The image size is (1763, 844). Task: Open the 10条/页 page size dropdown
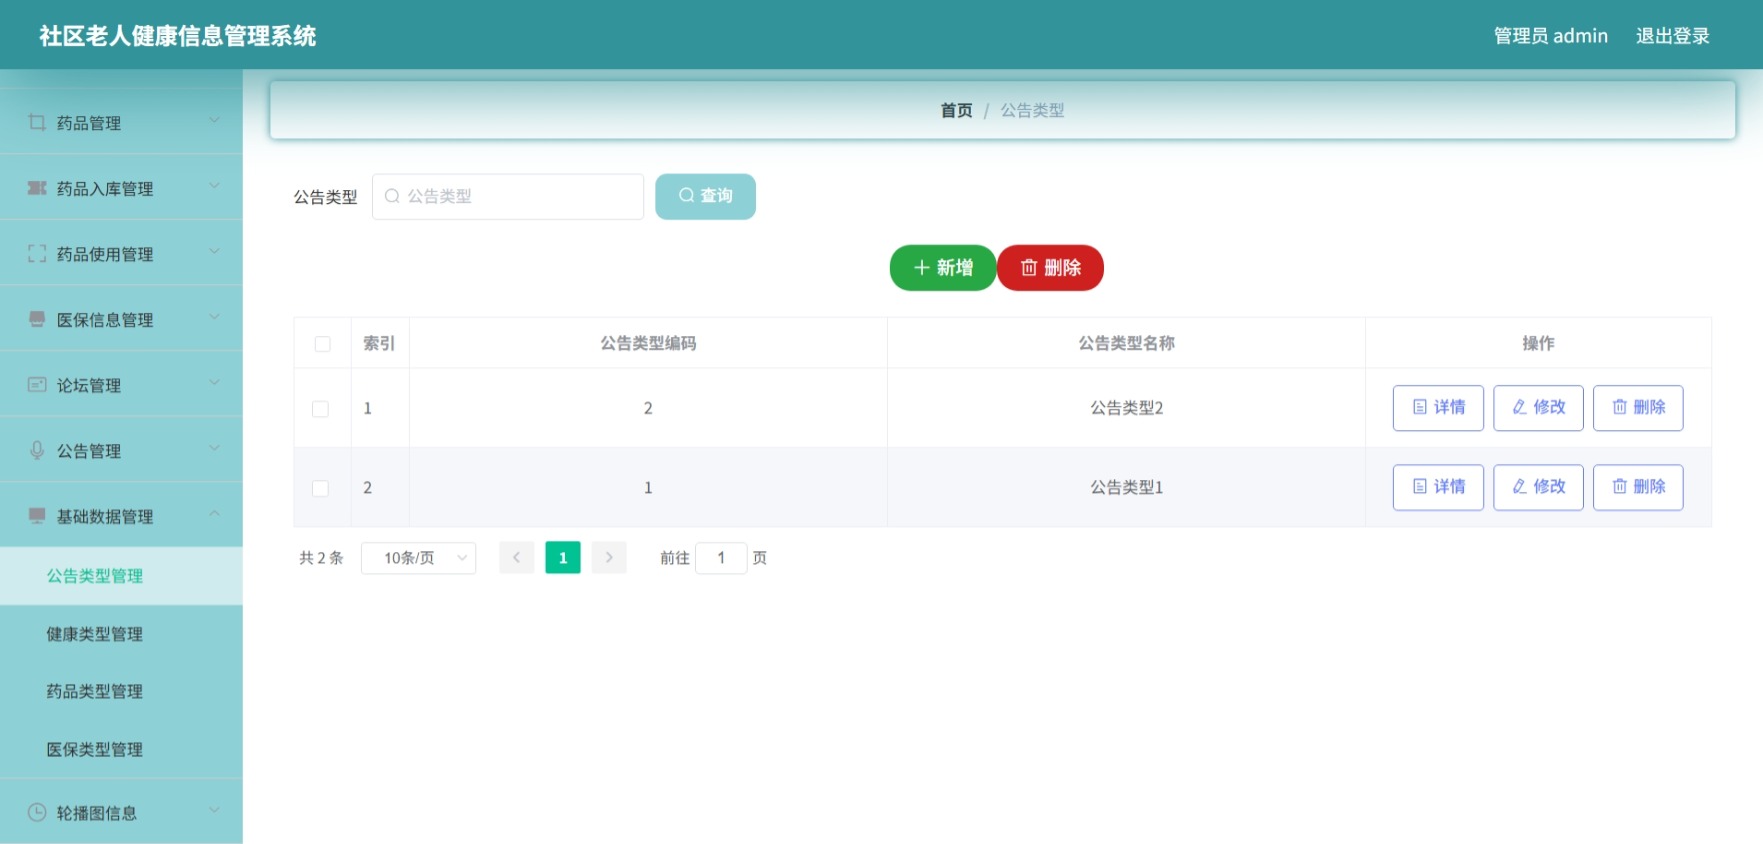tap(418, 558)
